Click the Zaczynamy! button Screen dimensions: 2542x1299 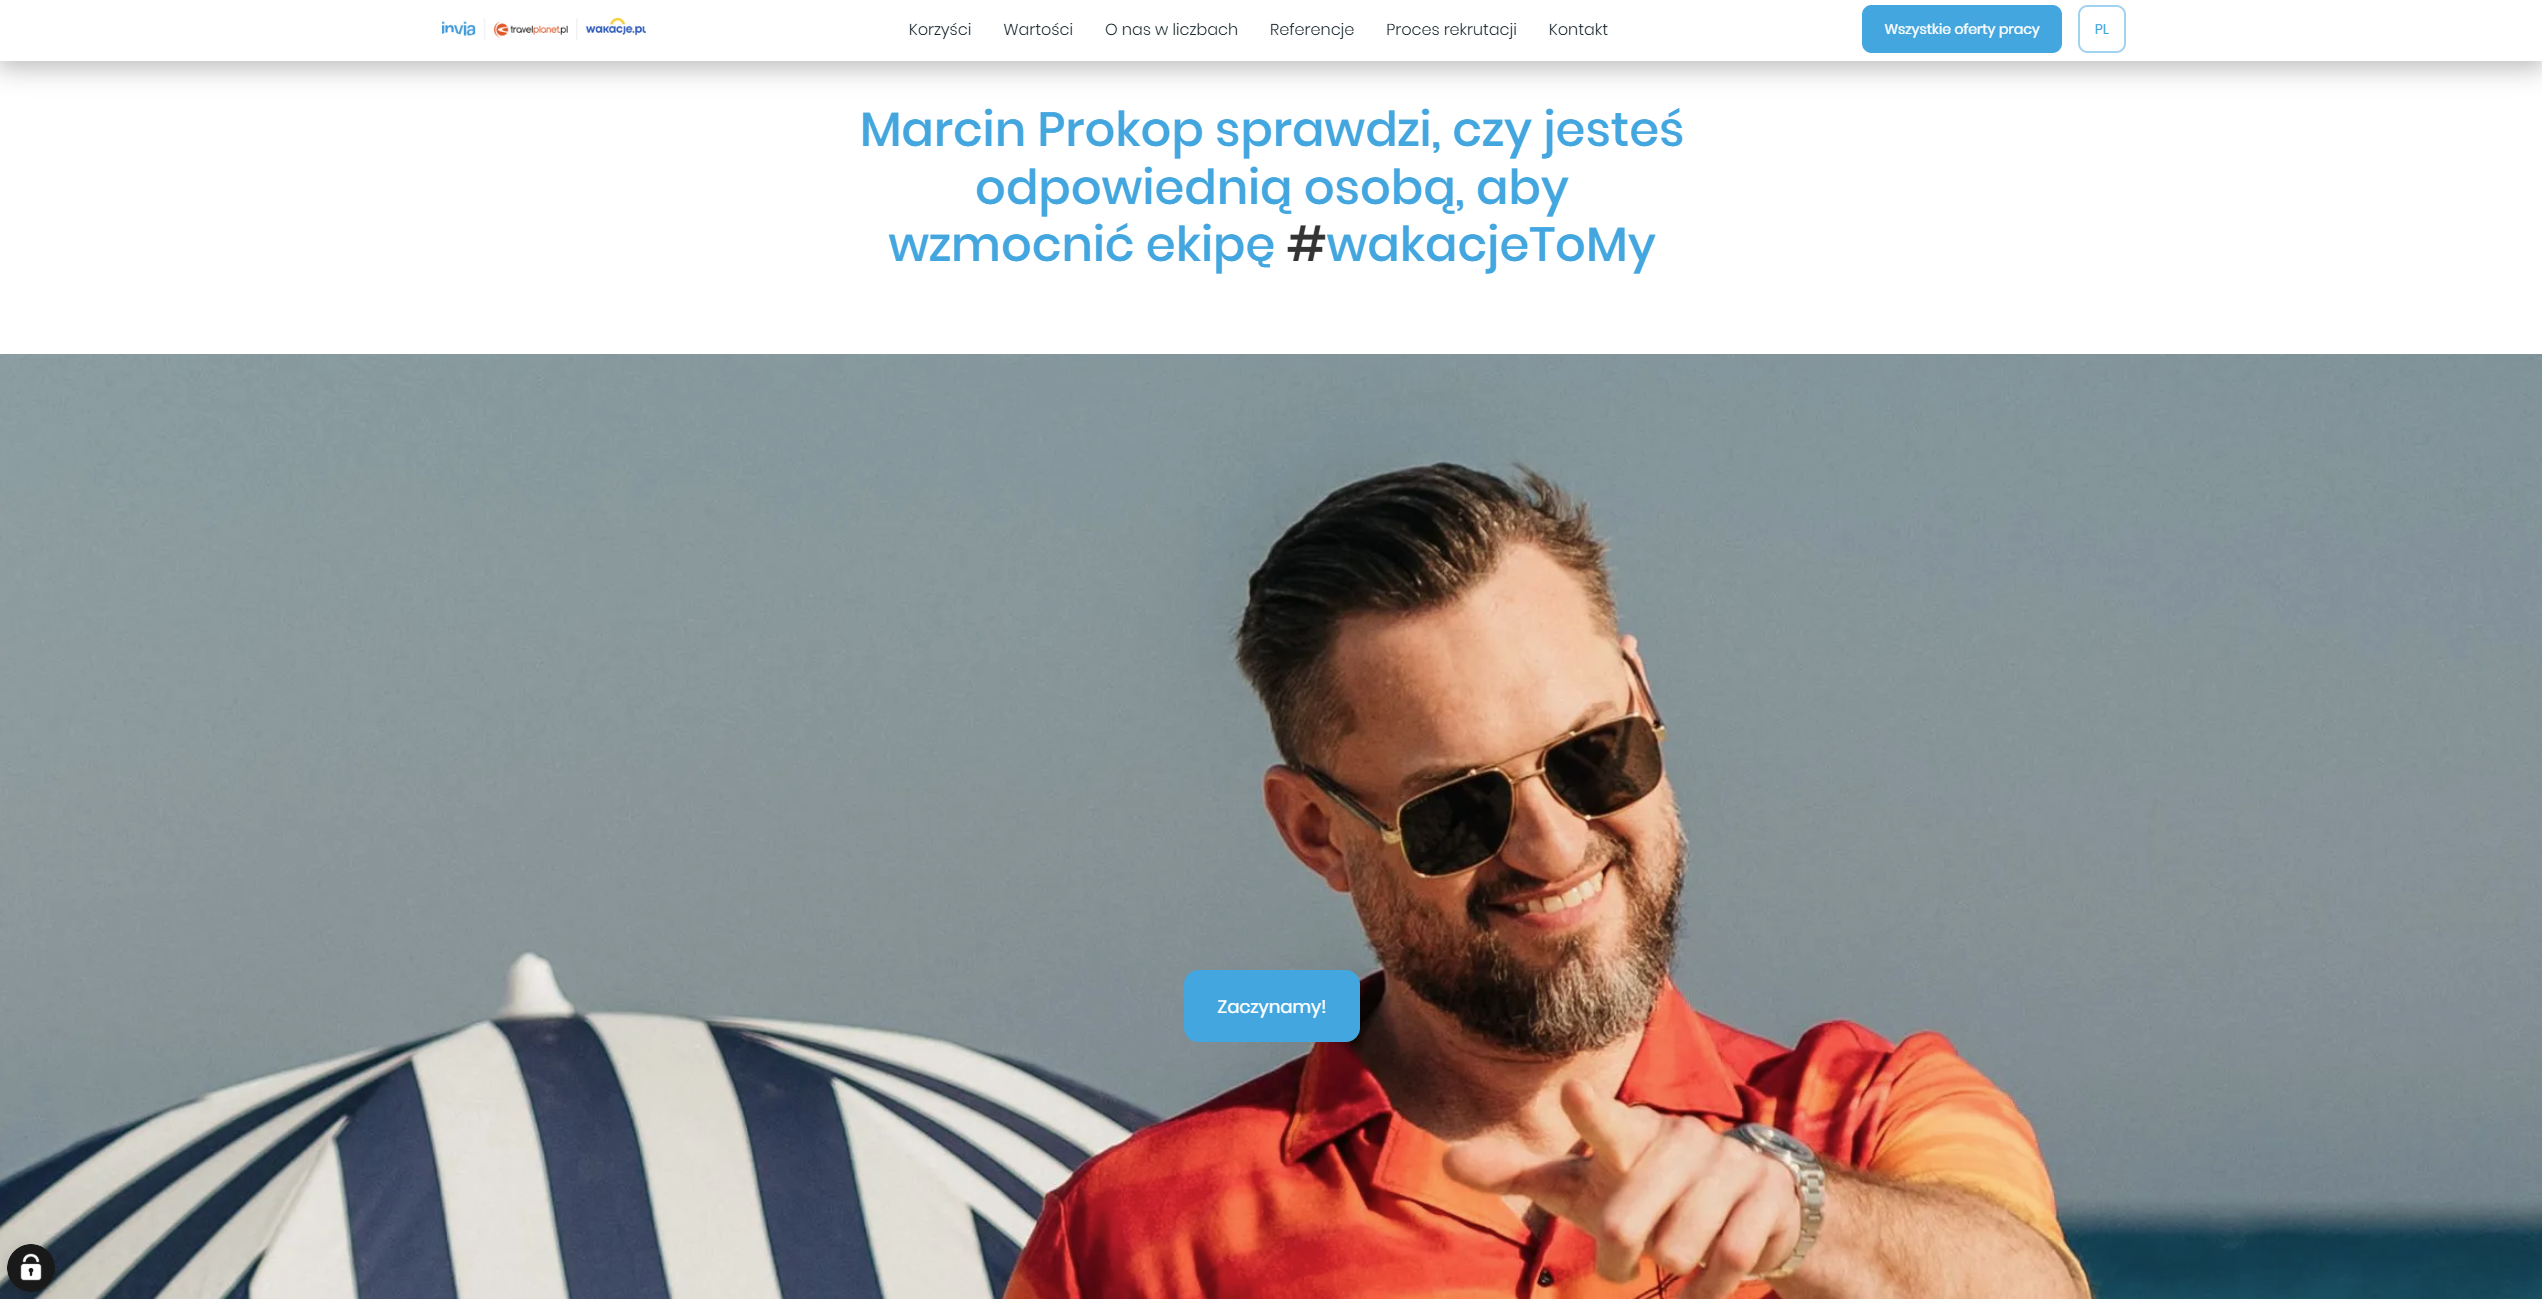pyautogui.click(x=1271, y=1006)
